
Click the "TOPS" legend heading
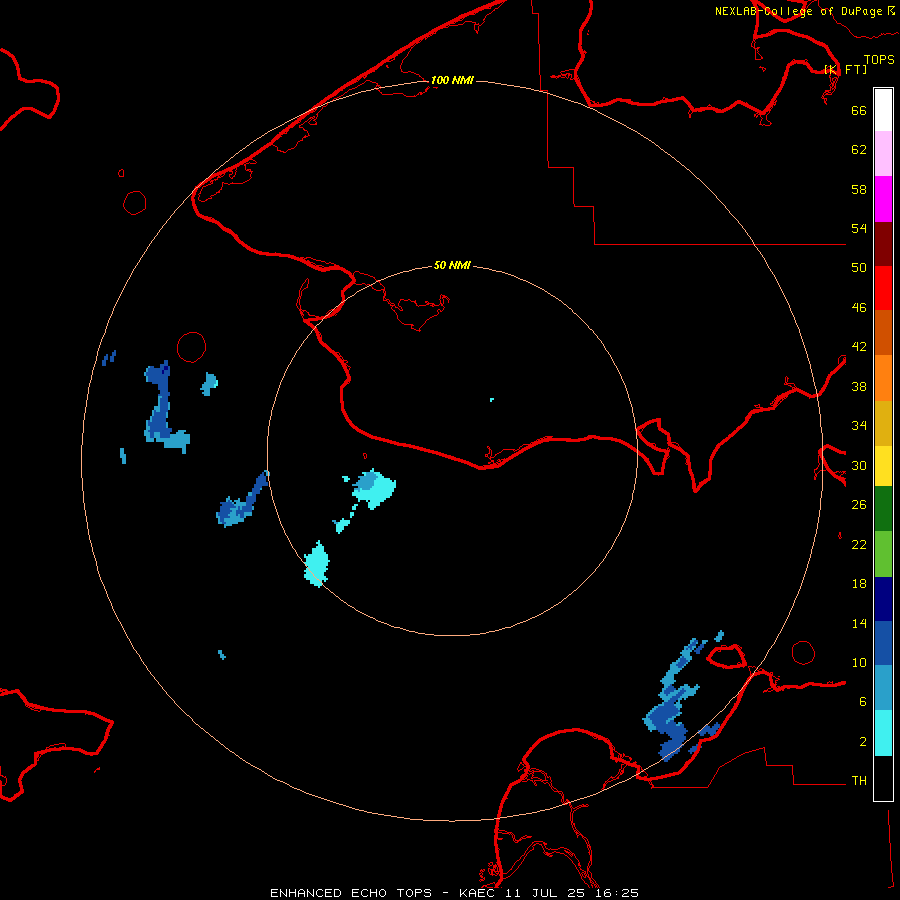click(879, 59)
